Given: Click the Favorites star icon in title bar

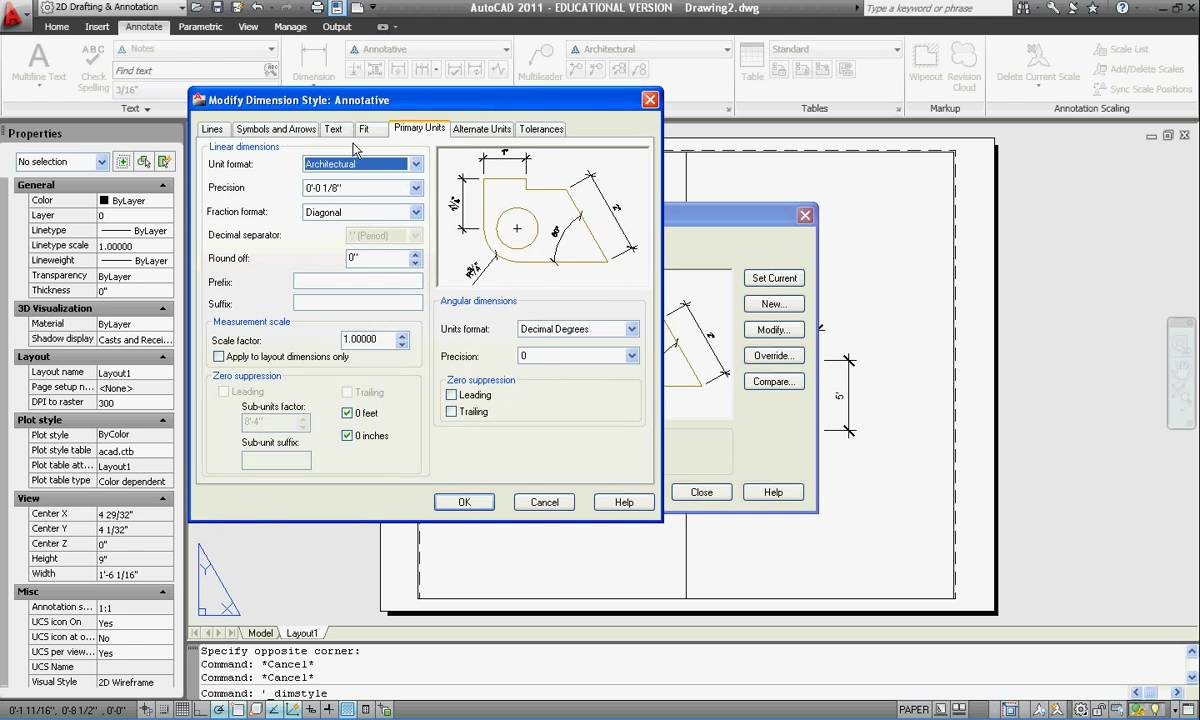Looking at the screenshot, I should pyautogui.click(x=1092, y=8).
